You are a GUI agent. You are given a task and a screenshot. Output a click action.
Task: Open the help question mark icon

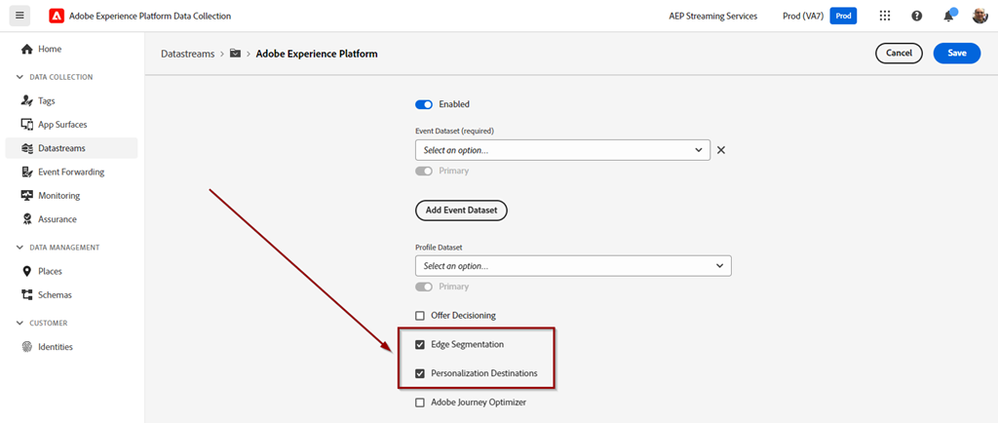[x=916, y=16]
